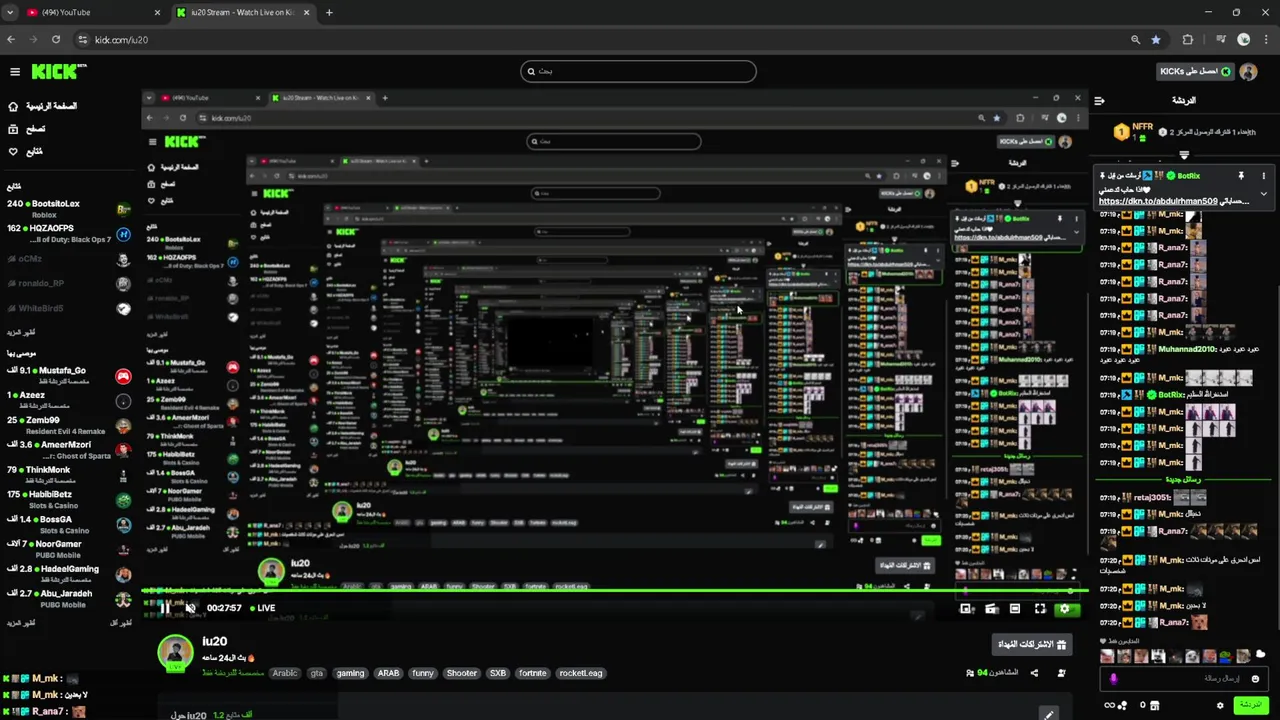
Task: Click the fortnite tag
Action: pos(533,673)
